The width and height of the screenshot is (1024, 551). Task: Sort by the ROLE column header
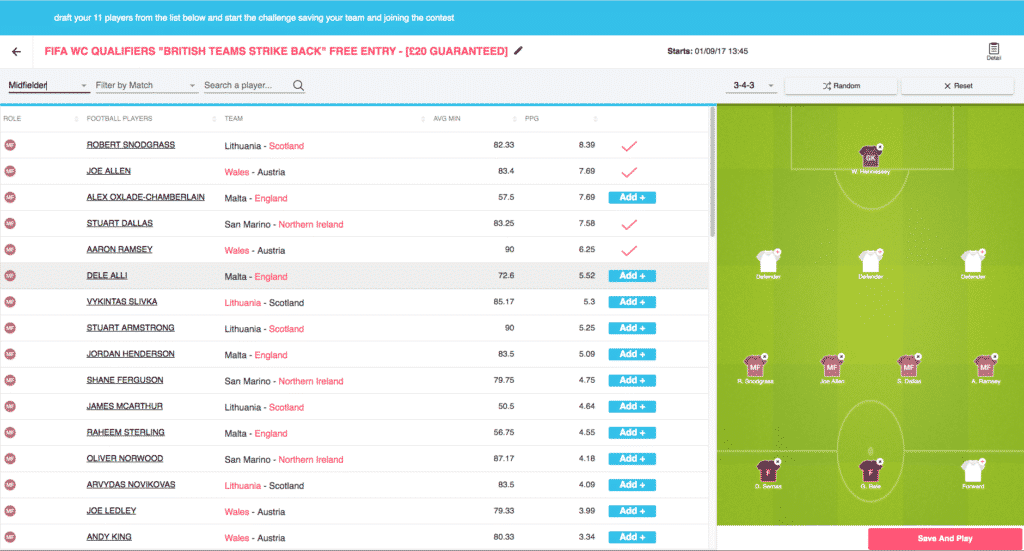pos(12,119)
